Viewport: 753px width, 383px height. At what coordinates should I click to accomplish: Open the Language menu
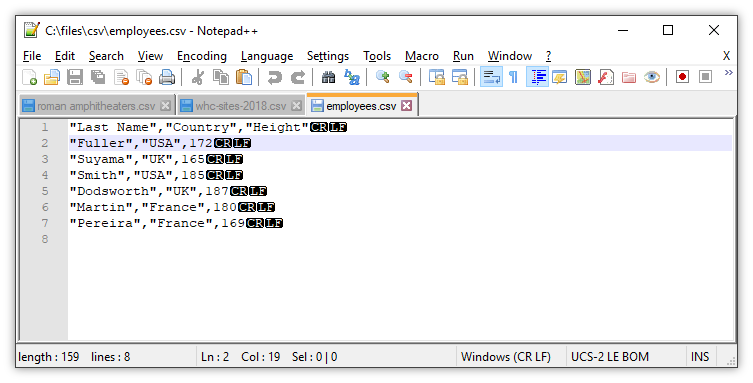(267, 56)
